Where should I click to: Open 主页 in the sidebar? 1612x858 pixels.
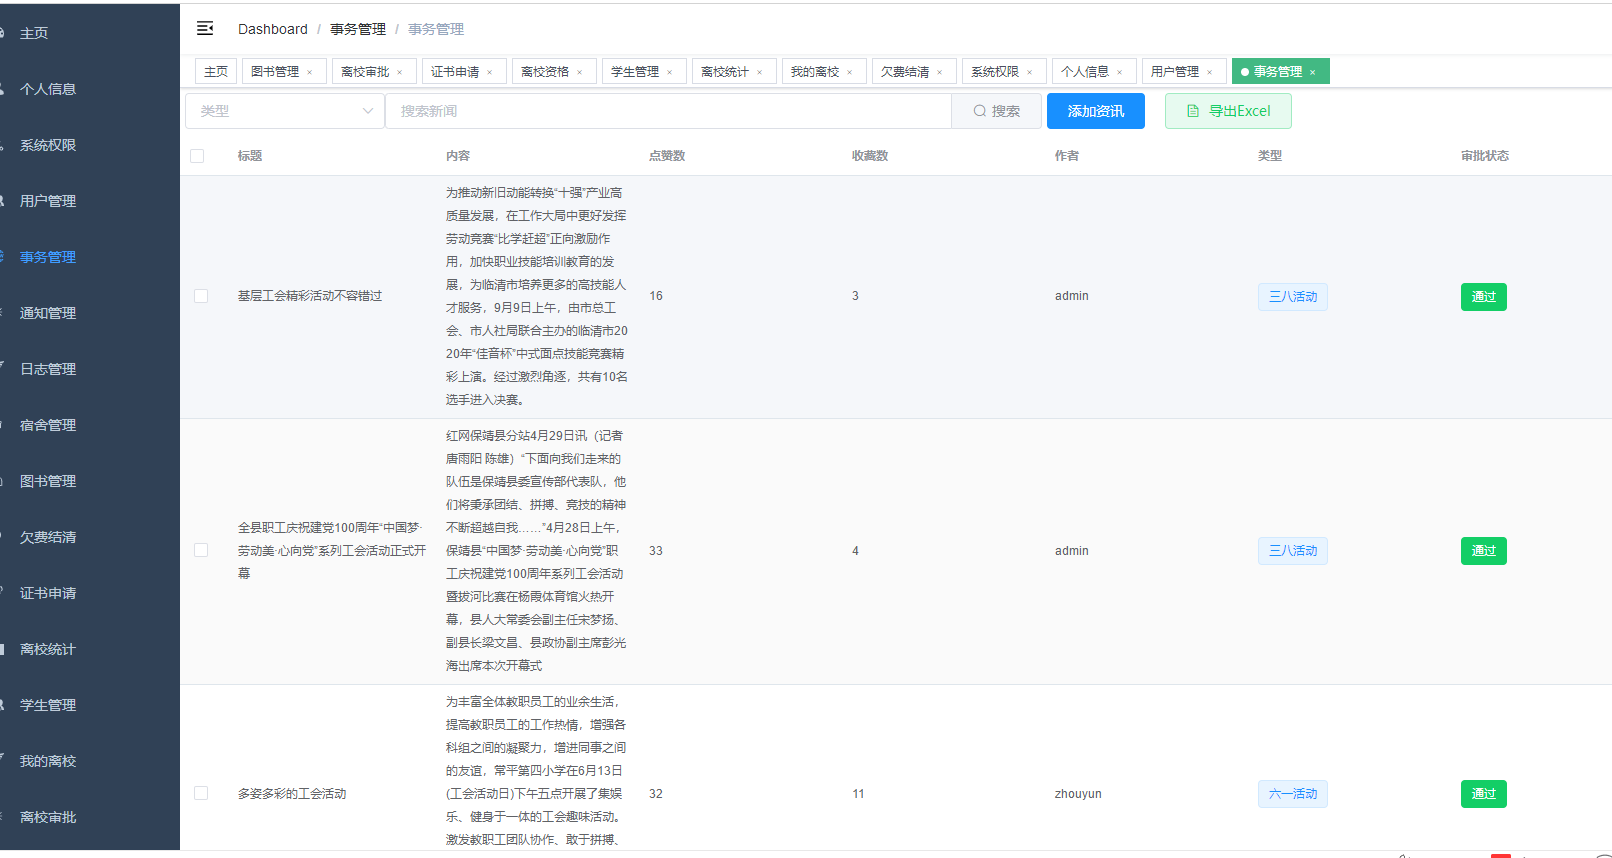click(90, 33)
